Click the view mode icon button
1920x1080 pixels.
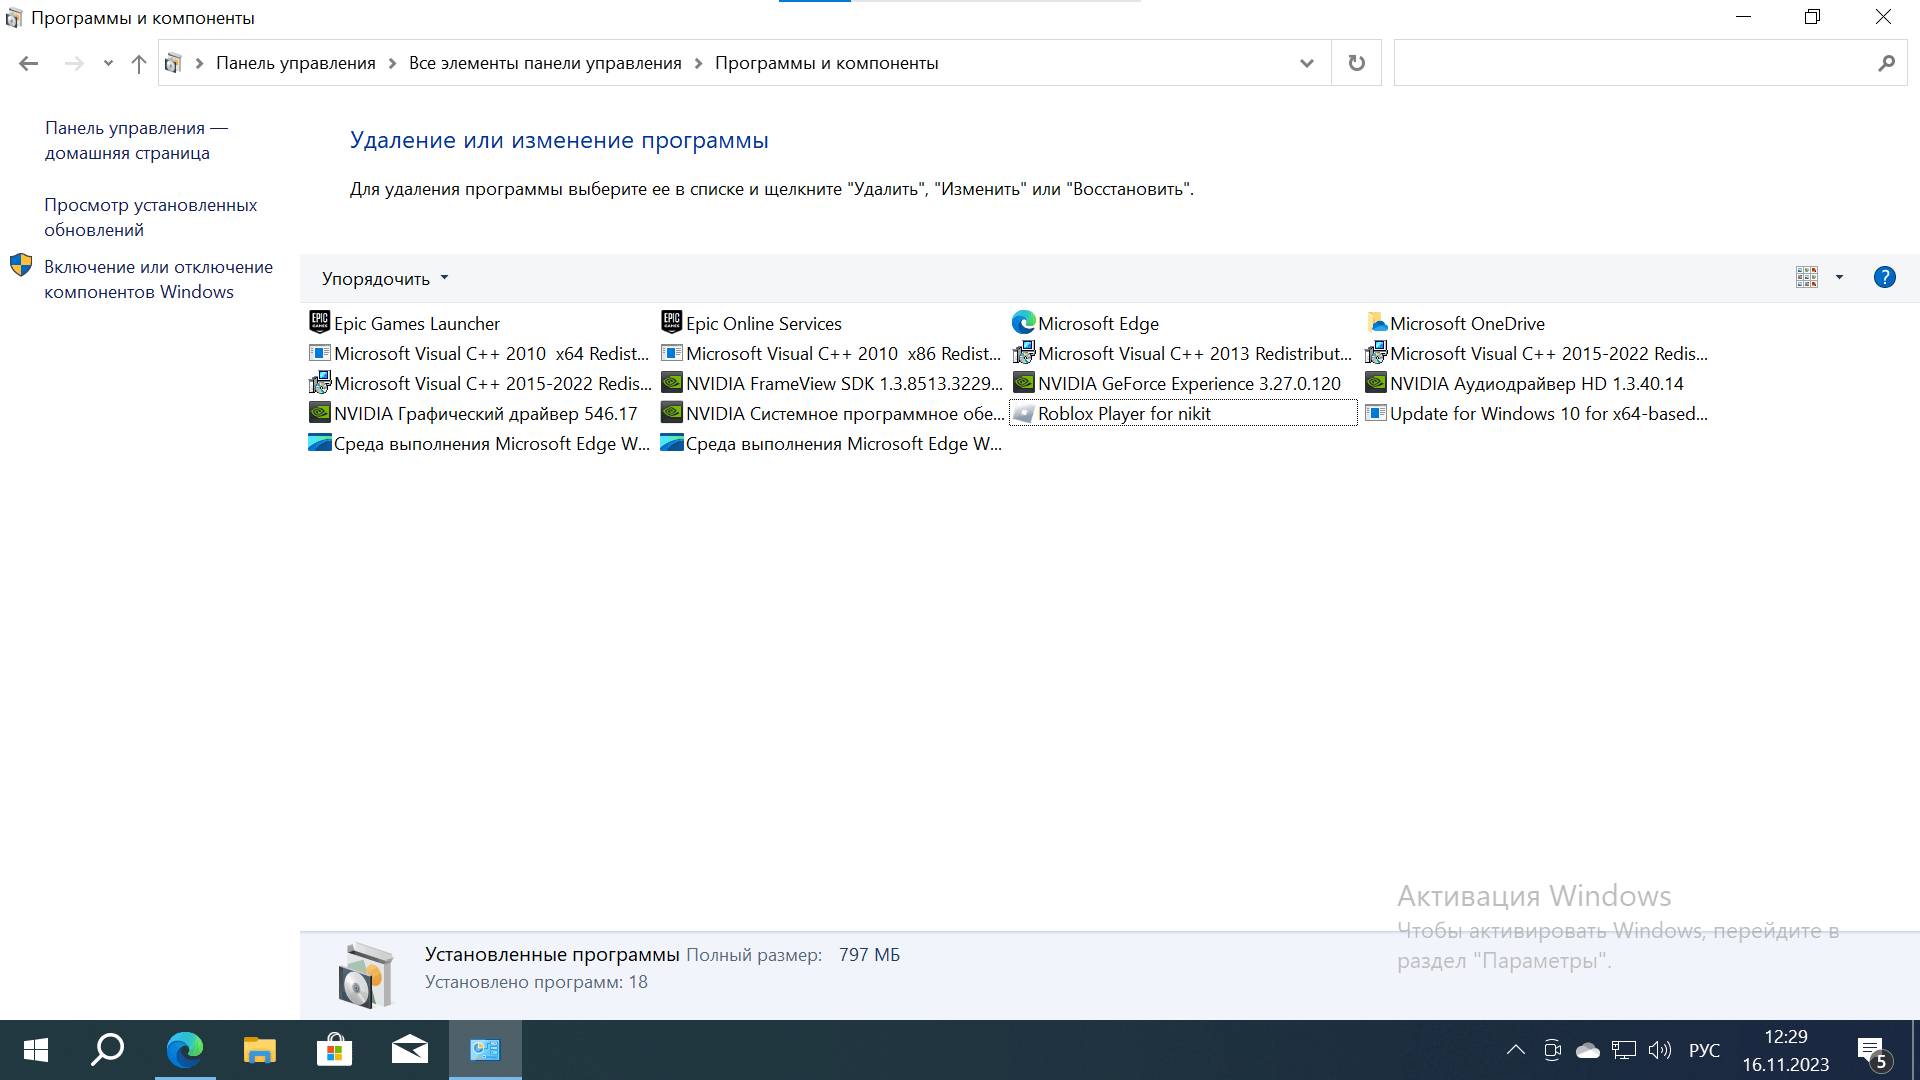(1806, 278)
